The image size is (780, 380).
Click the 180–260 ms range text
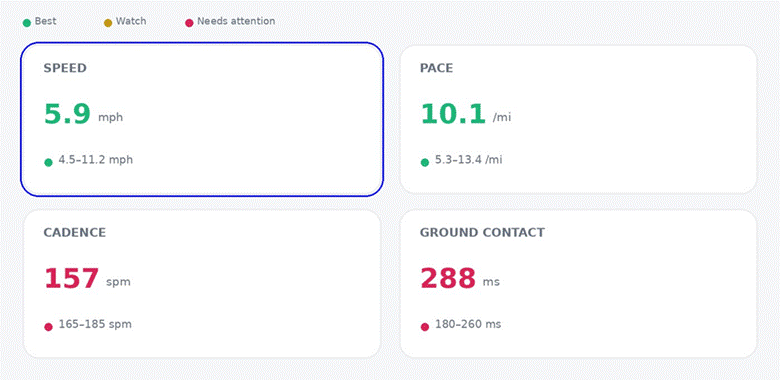tap(468, 324)
